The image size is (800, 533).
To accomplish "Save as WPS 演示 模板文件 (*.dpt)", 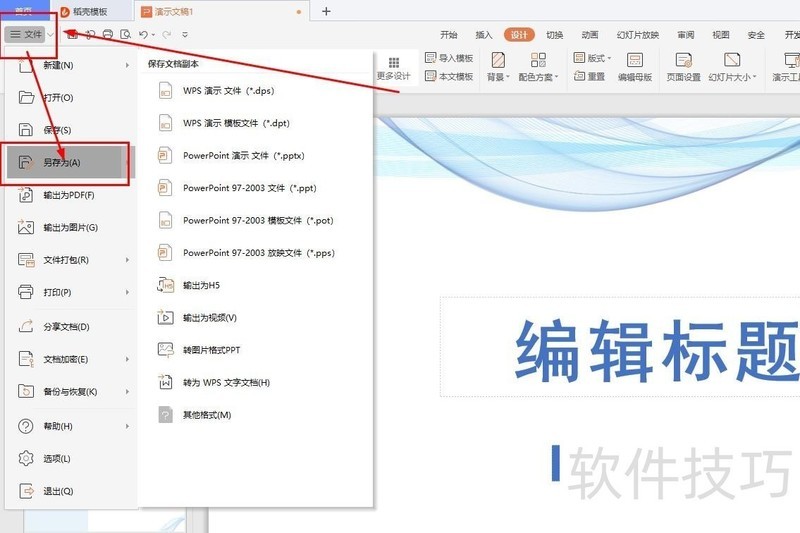I will click(x=257, y=123).
